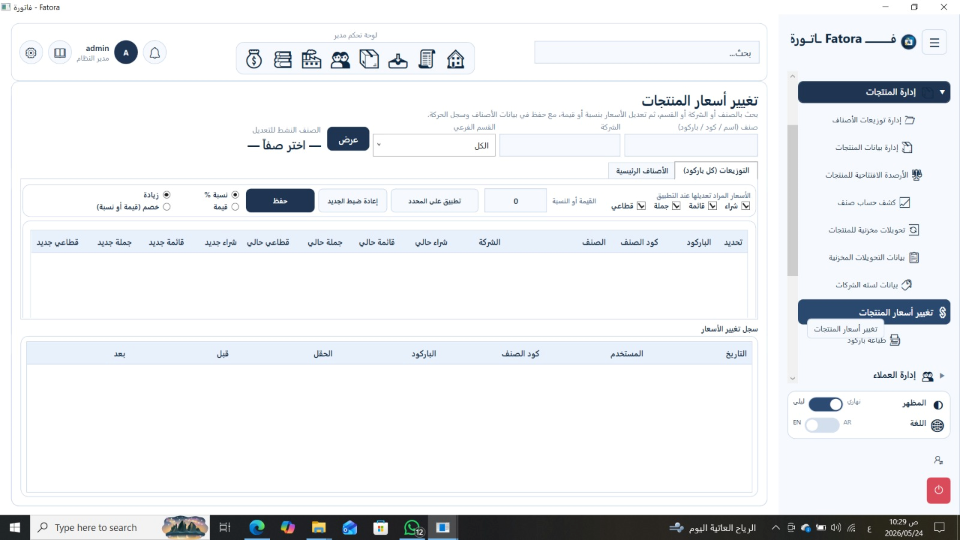Click the صنف (اسم / كود / باركود) input field

tap(691, 145)
